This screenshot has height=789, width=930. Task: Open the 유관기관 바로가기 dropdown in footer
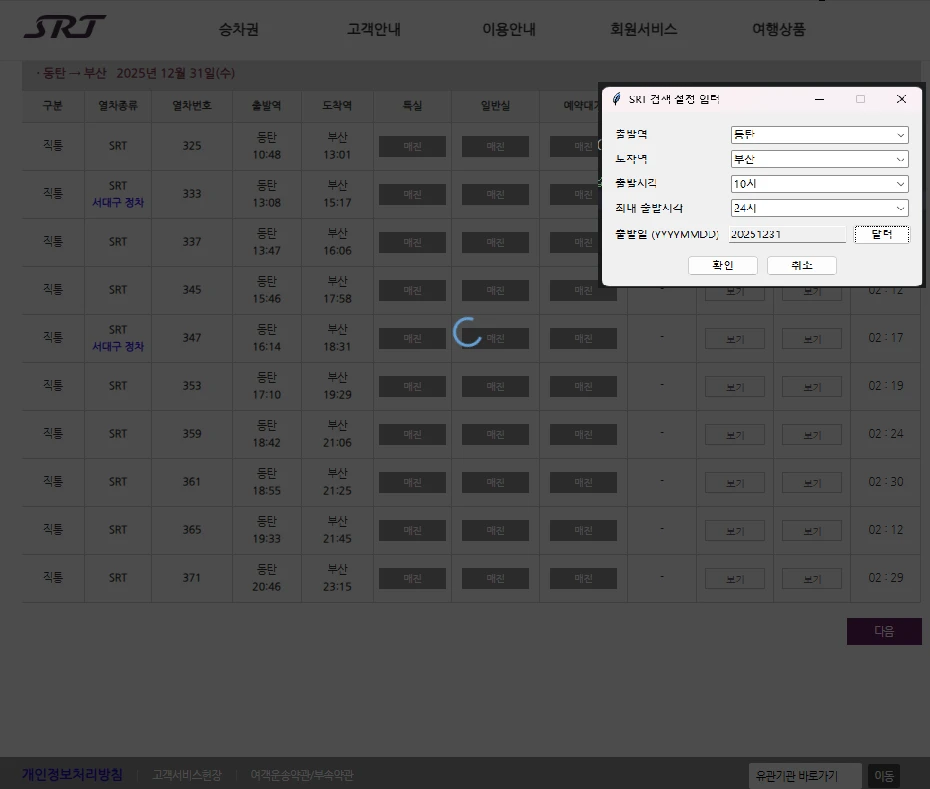[x=805, y=776]
